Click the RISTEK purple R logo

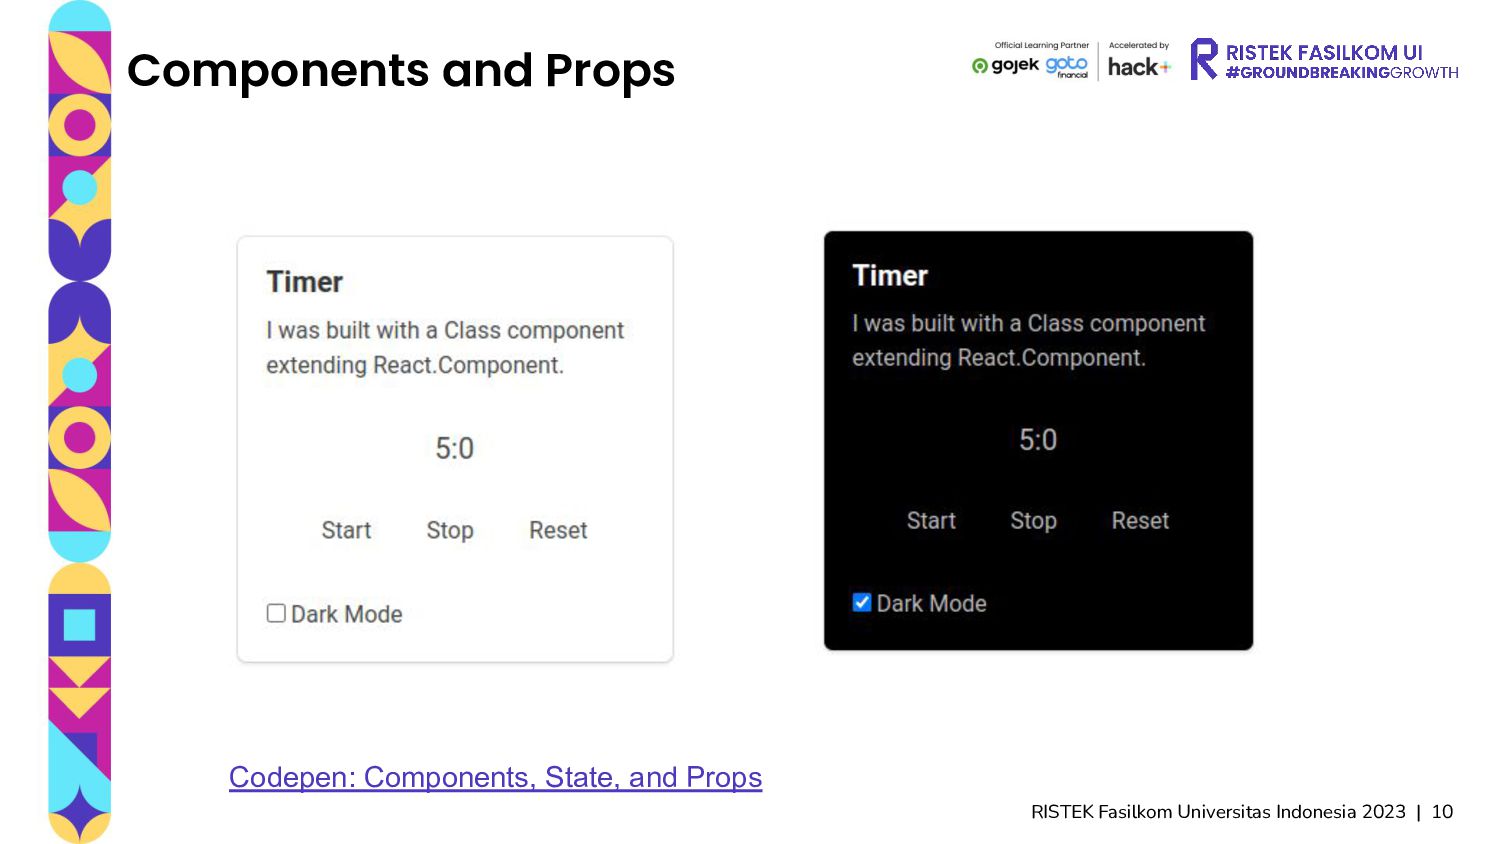[x=1204, y=59]
